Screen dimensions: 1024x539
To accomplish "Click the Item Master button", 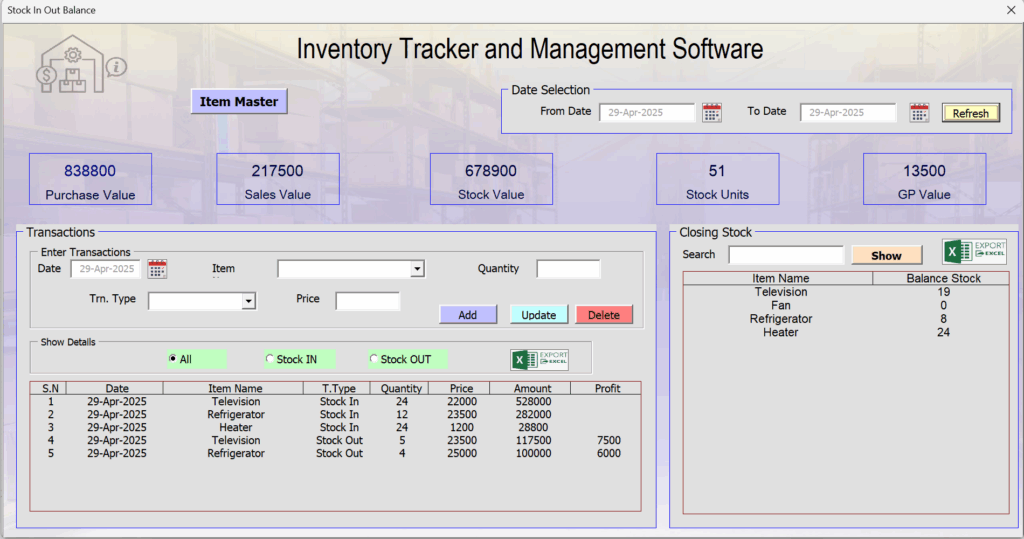I will point(239,102).
